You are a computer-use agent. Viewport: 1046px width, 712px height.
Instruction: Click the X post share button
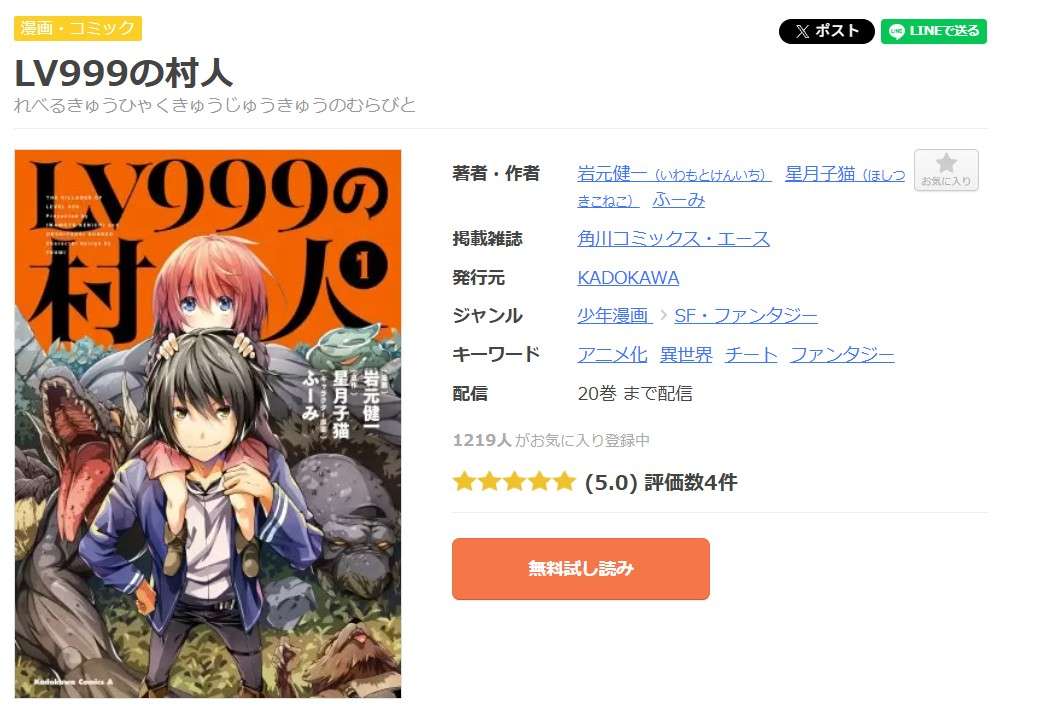pos(826,31)
